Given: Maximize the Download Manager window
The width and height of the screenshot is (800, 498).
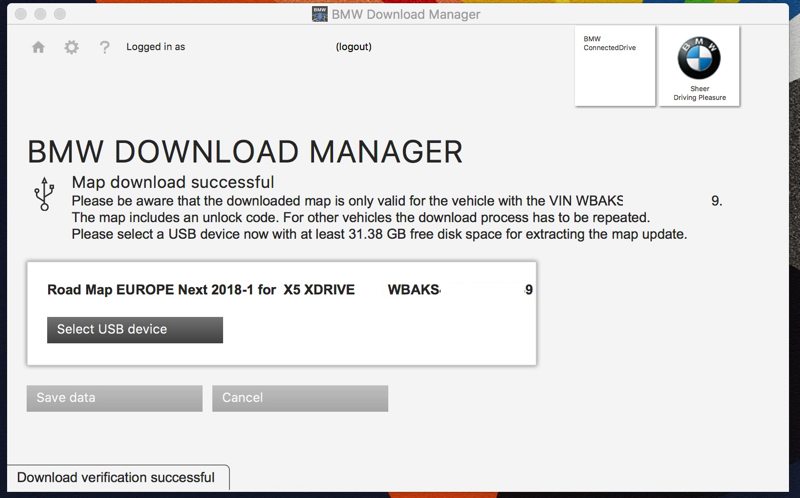Looking at the screenshot, I should coord(60,15).
